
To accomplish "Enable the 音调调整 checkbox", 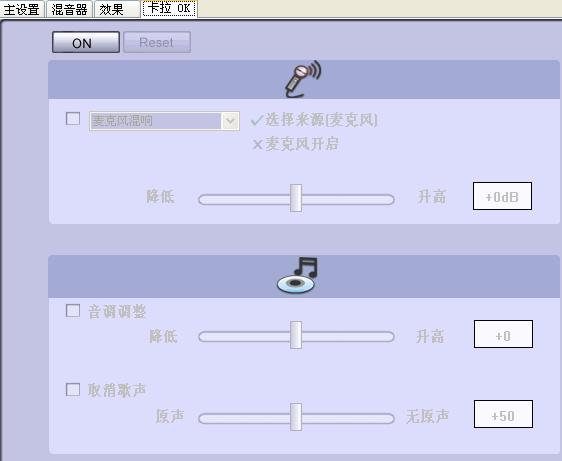I will [x=73, y=310].
